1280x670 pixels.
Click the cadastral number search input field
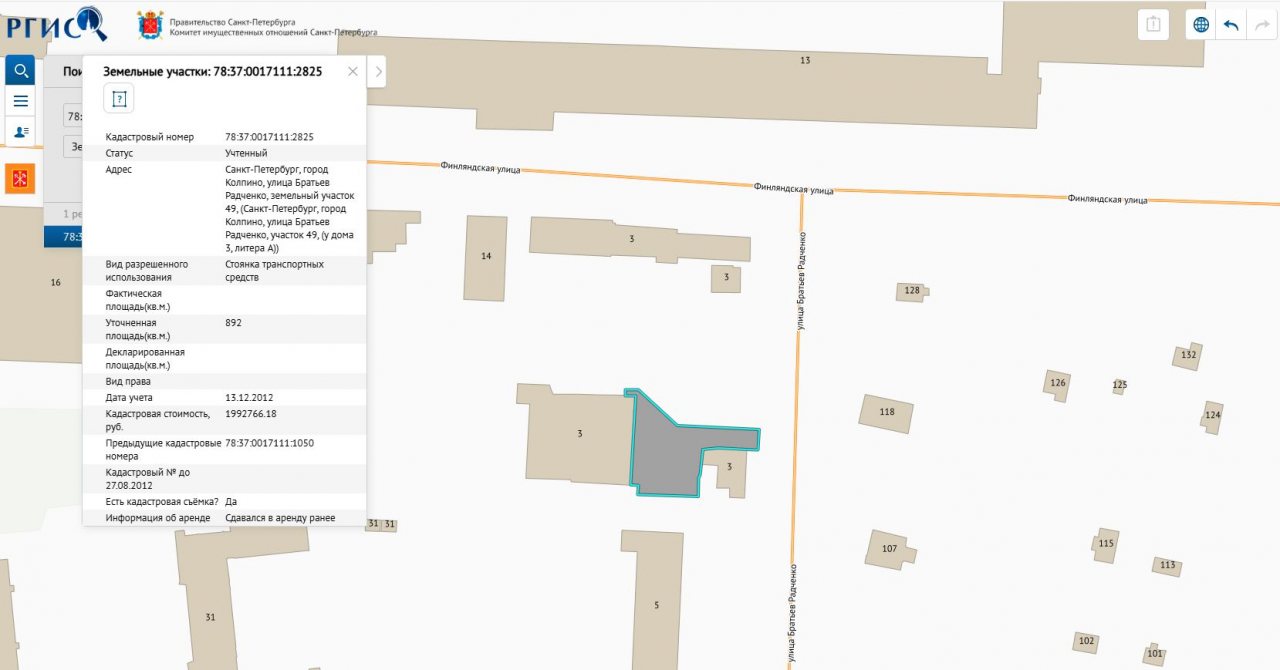(73, 116)
